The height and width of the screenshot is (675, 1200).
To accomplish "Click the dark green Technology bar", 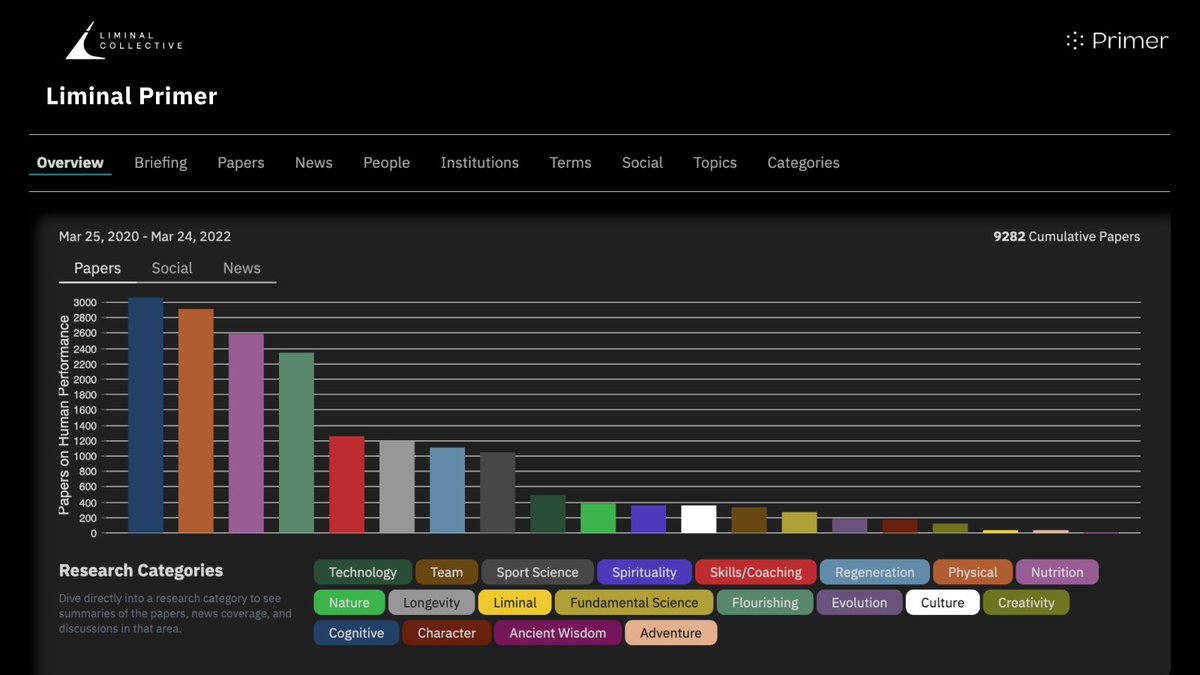I will (548, 514).
